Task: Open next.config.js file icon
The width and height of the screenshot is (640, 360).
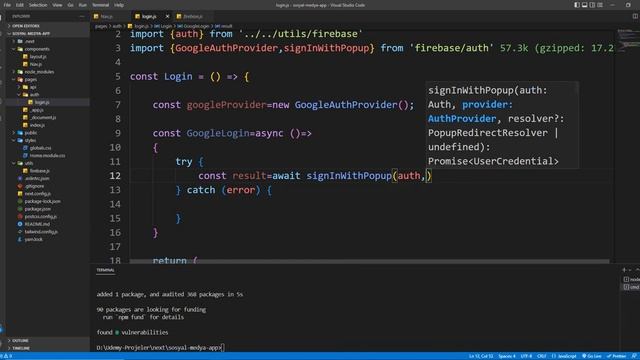Action: click(x=20, y=194)
